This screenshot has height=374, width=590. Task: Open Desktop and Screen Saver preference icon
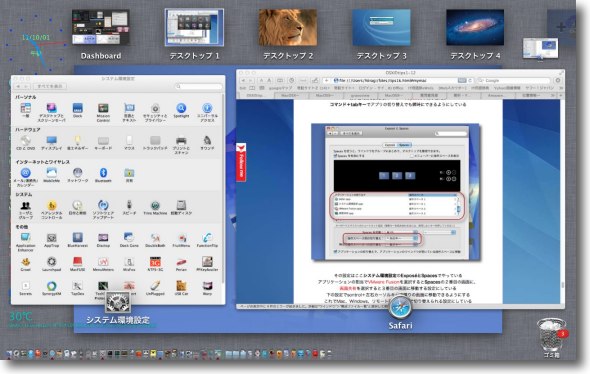[52, 109]
